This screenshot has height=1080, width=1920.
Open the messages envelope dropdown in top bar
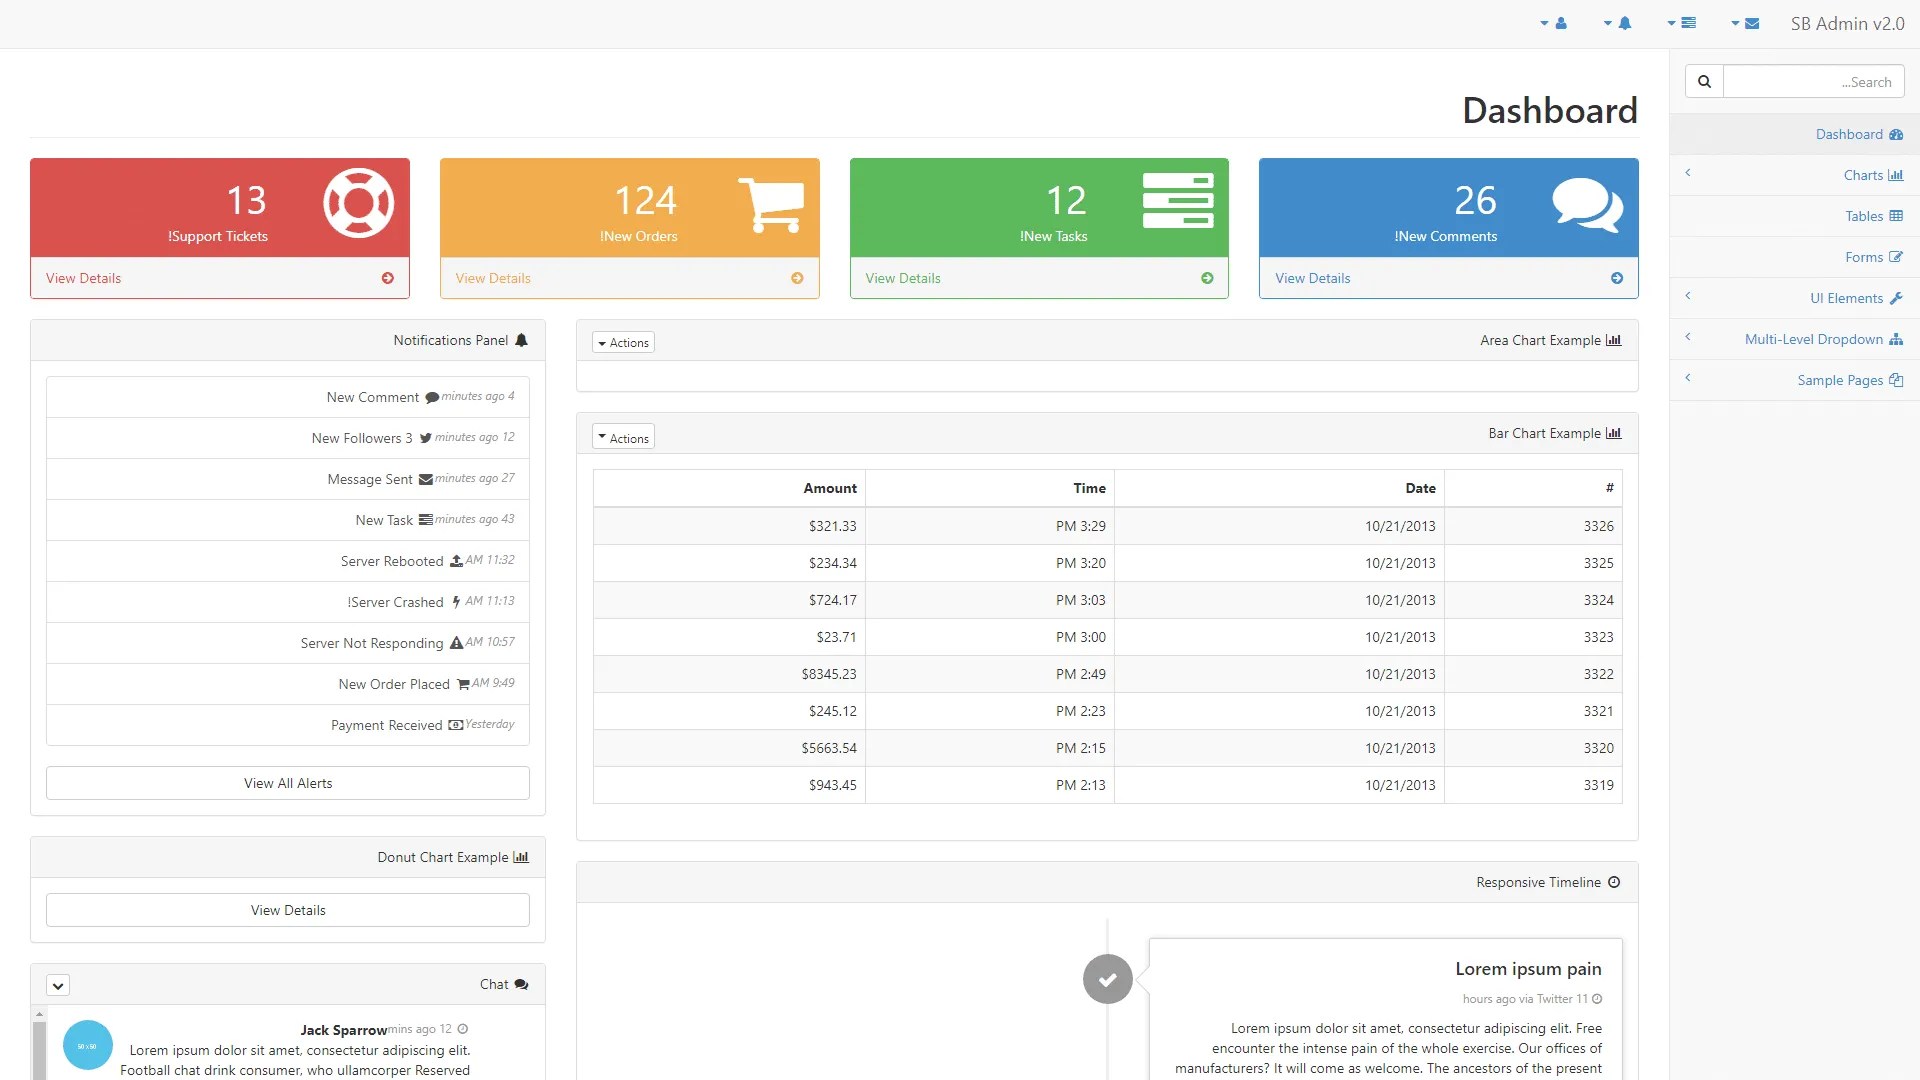1745,23
